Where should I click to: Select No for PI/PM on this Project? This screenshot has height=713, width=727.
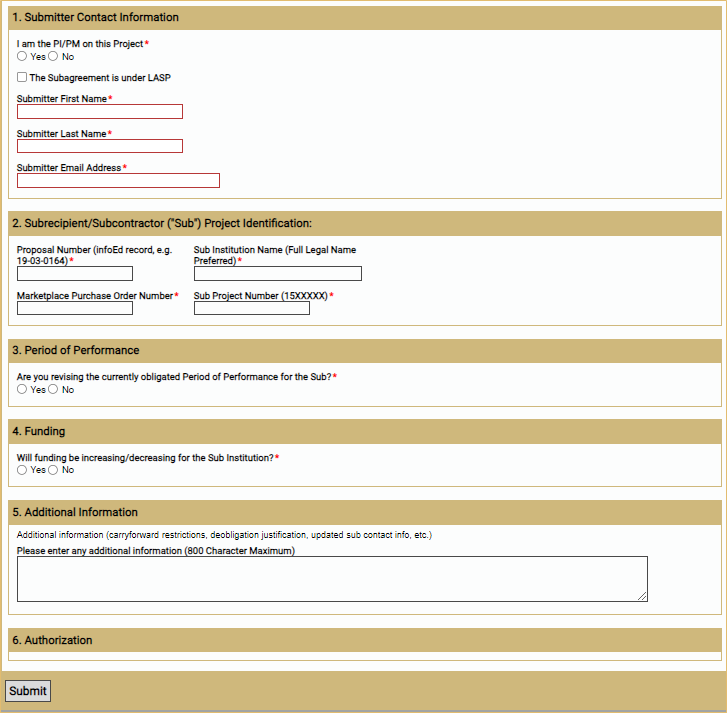pyautogui.click(x=54, y=57)
